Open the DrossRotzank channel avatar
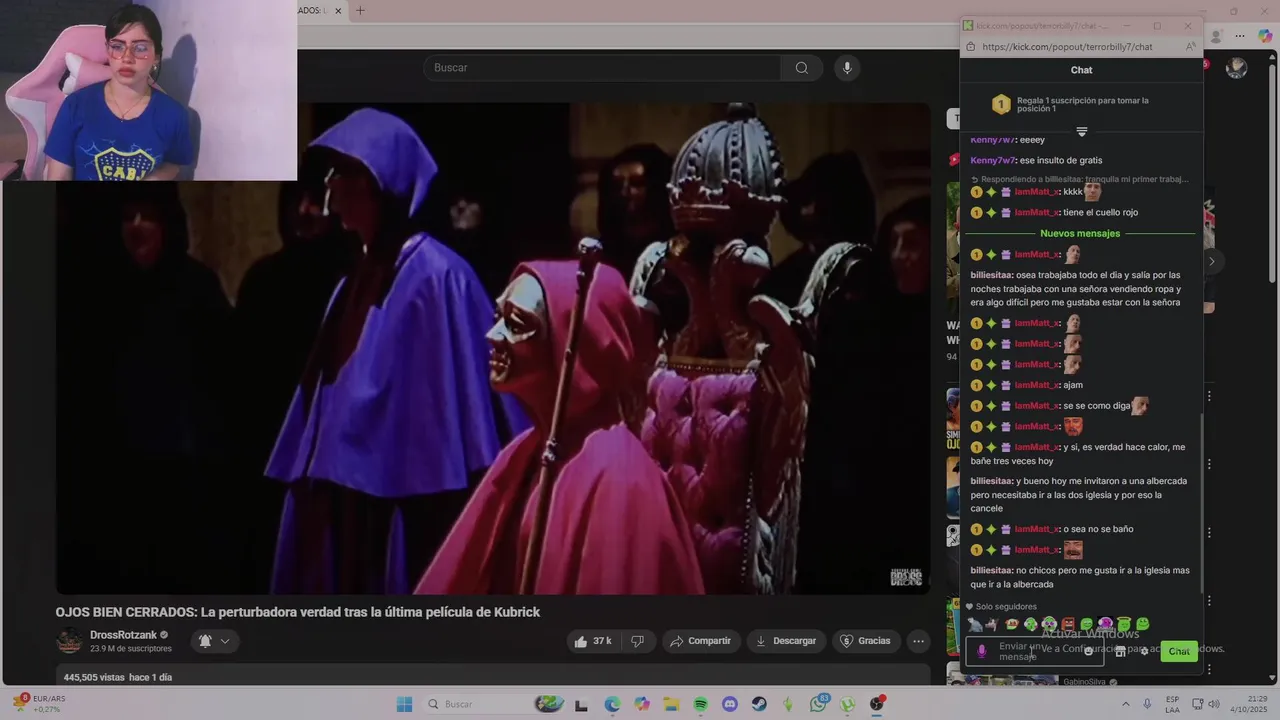Screen dimensions: 1280x720 coord(70,641)
